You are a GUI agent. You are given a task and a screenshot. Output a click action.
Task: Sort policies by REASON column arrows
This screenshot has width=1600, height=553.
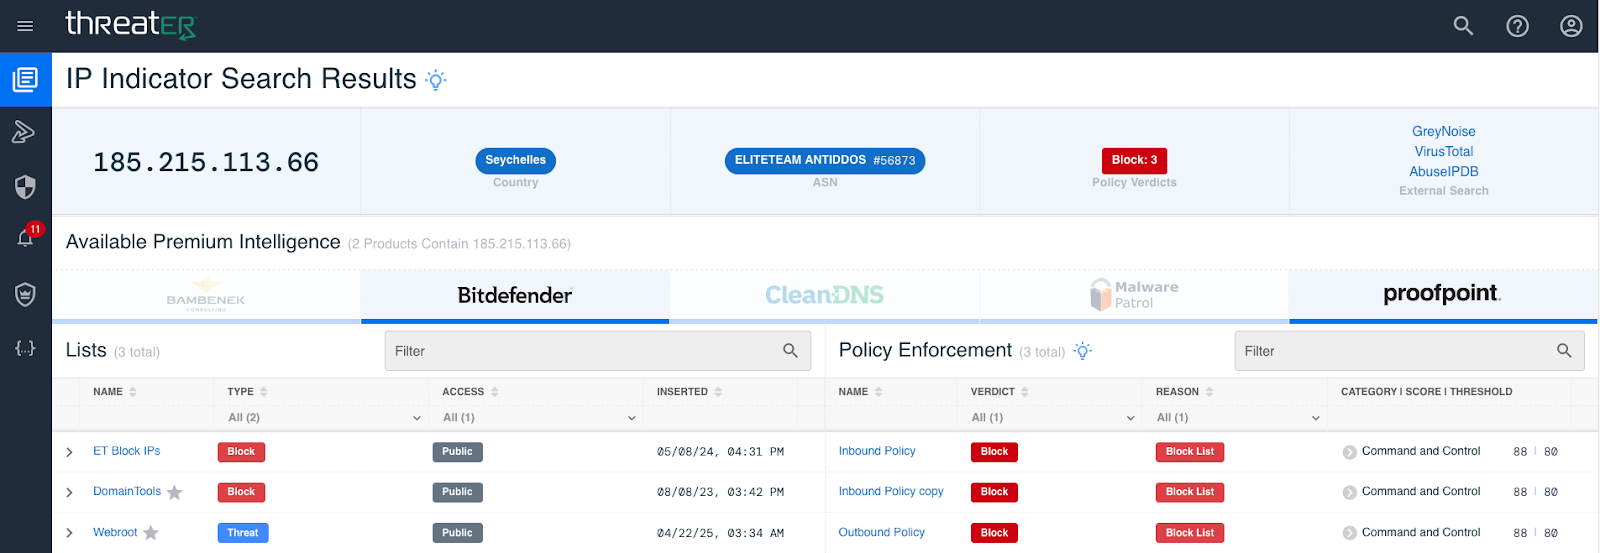click(x=1209, y=392)
